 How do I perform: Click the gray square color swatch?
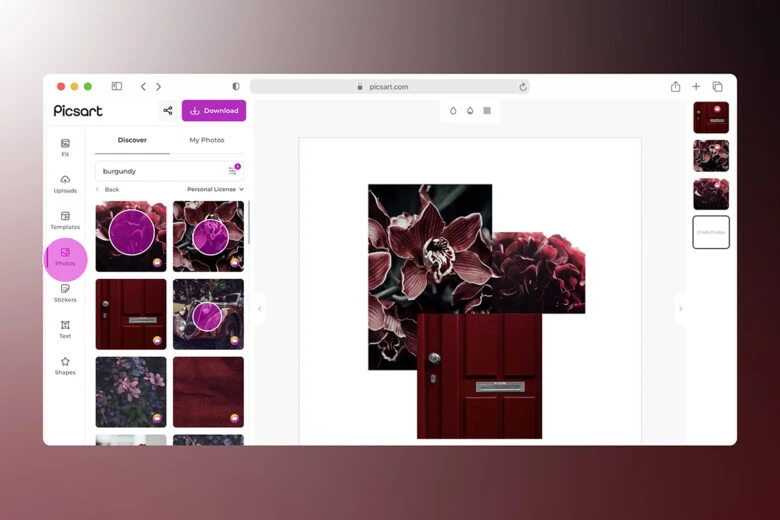487,111
